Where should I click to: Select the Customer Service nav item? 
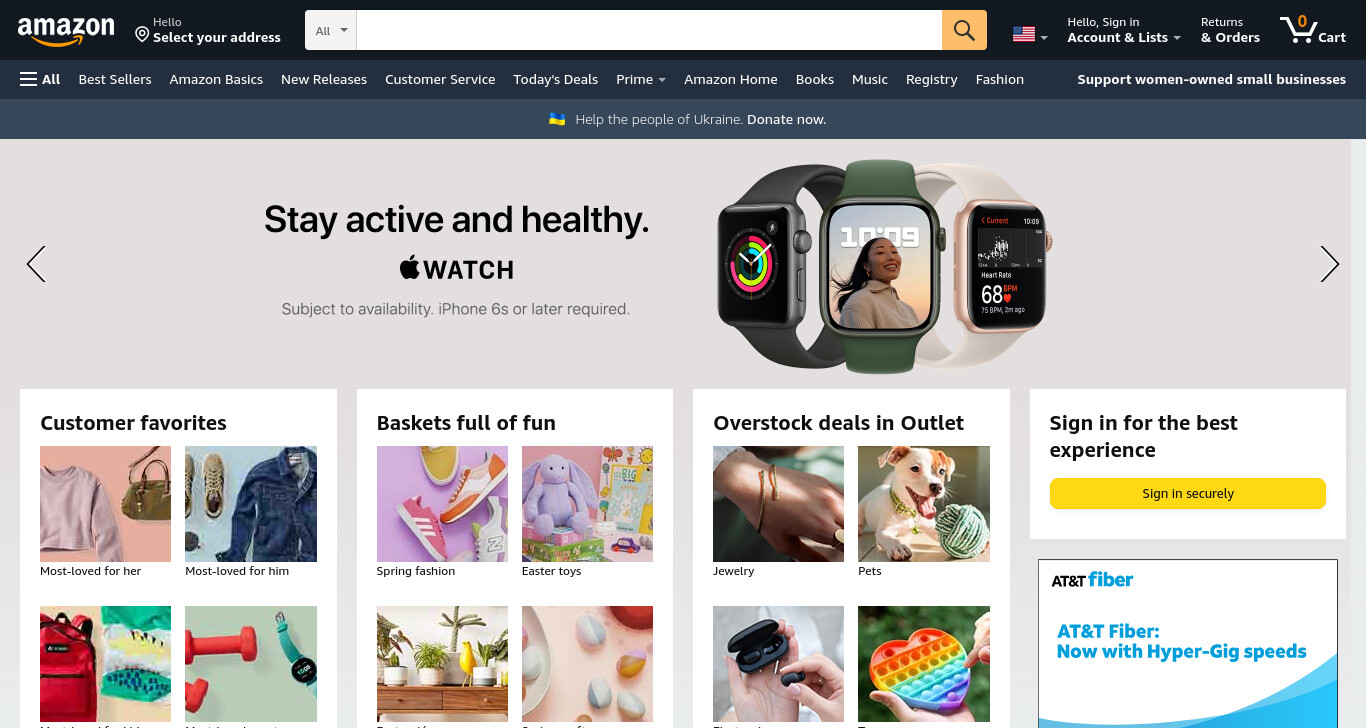point(440,79)
